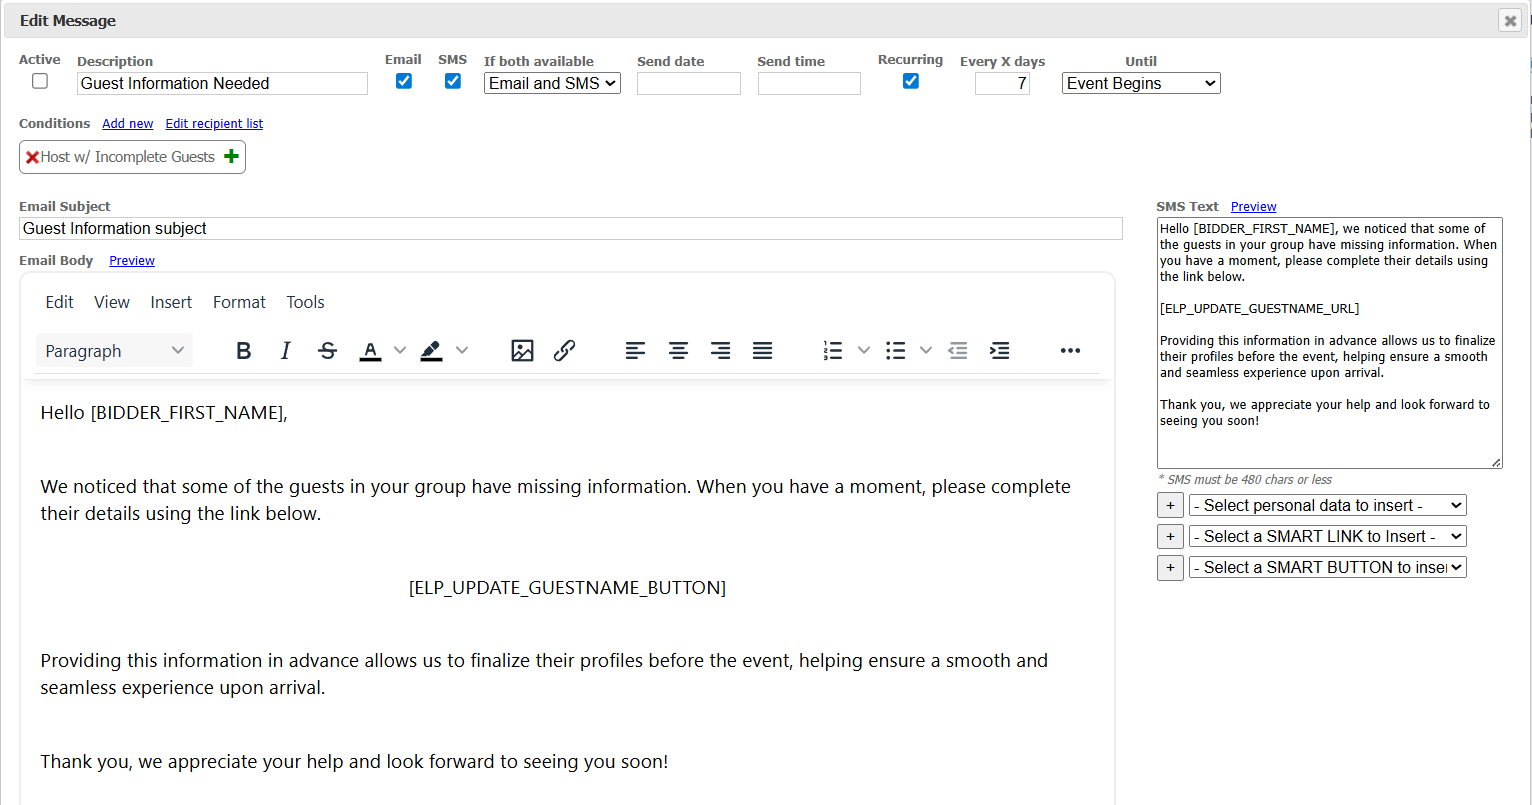1532x805 pixels.
Task: Expand the highlight color picker arrow
Action: coord(462,351)
